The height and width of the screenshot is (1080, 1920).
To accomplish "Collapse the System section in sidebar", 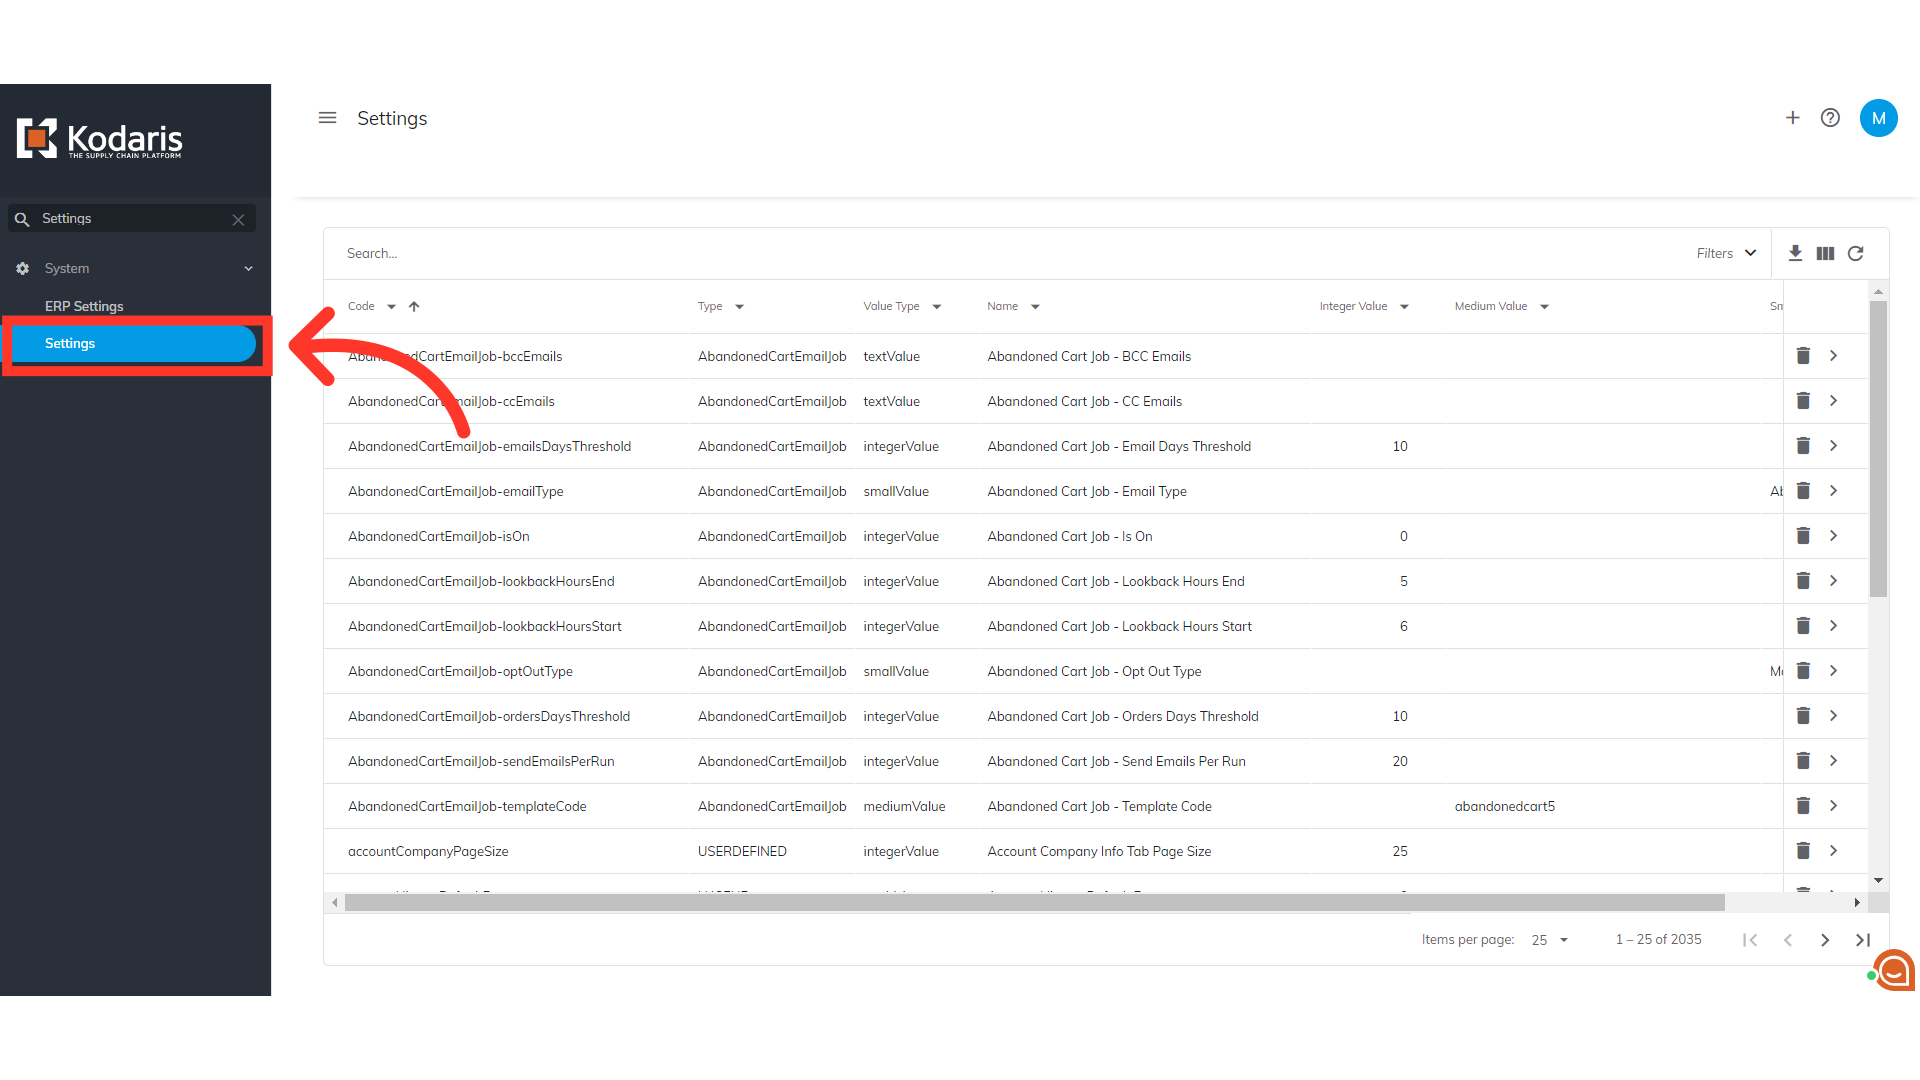I will pos(248,269).
